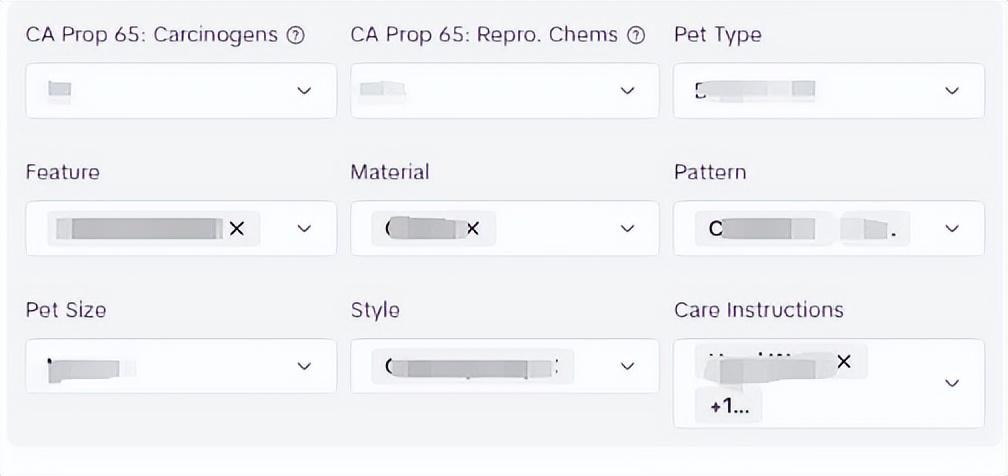This screenshot has width=1008, height=476.
Task: Expand the Pet Type dropdown chevron
Action: coord(952,91)
